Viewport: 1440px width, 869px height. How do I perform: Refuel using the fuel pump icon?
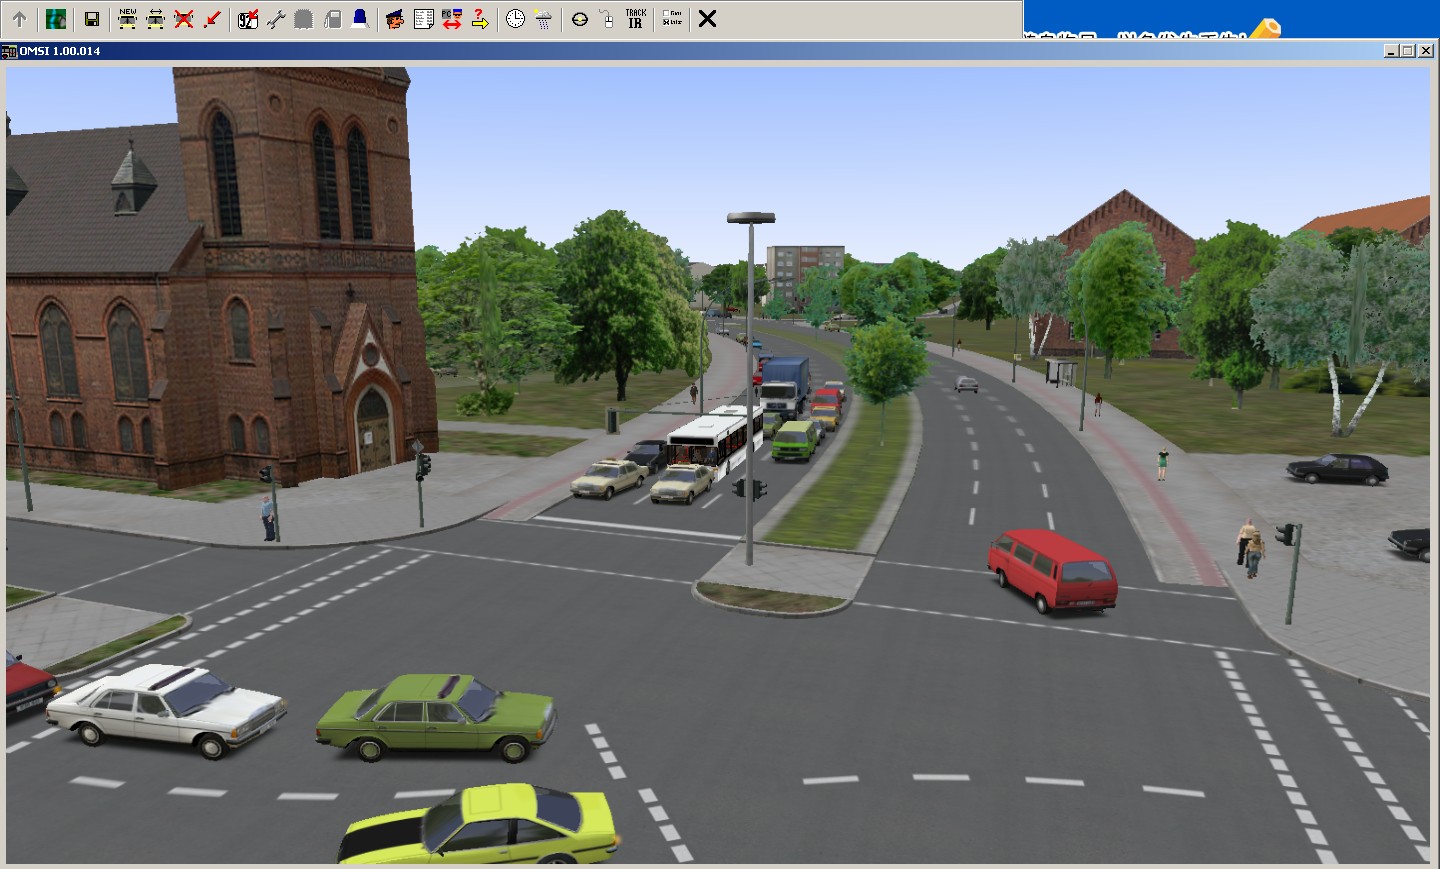coord(332,19)
